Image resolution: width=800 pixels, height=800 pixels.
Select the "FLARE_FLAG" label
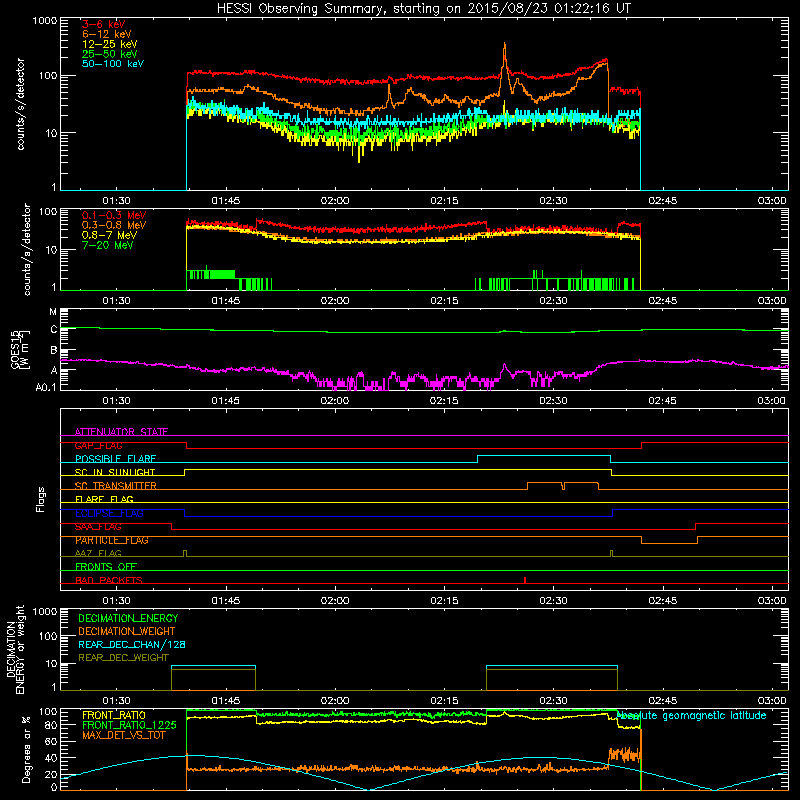[x=104, y=499]
